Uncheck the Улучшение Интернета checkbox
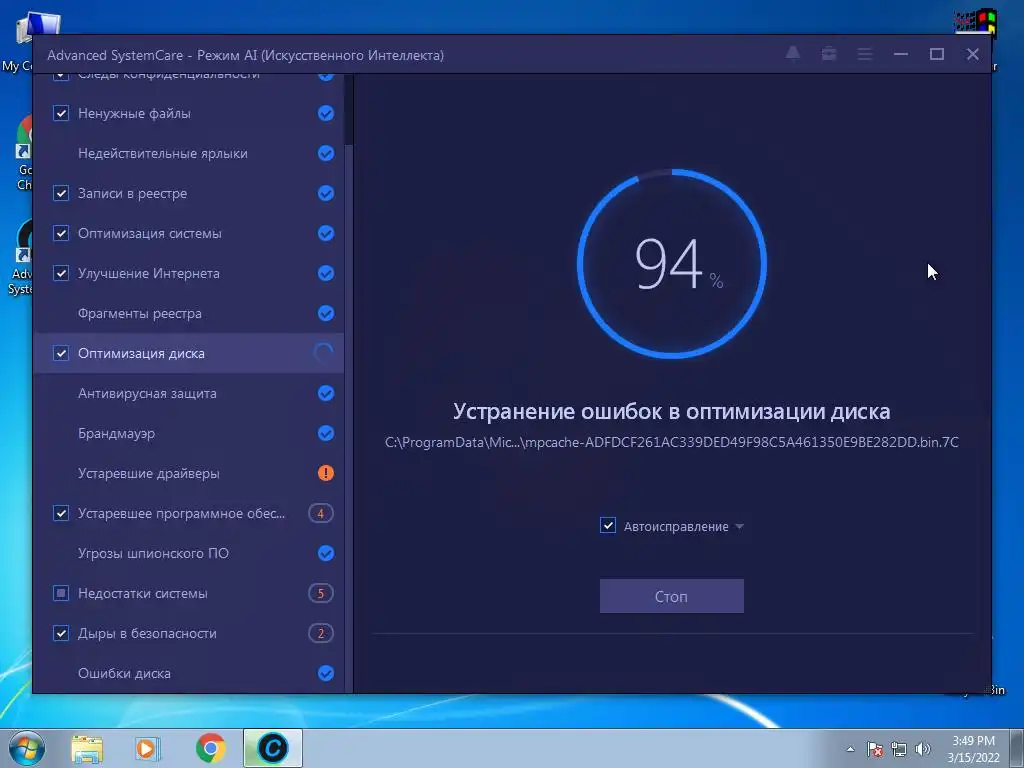Viewport: 1024px width, 768px height. (x=61, y=273)
